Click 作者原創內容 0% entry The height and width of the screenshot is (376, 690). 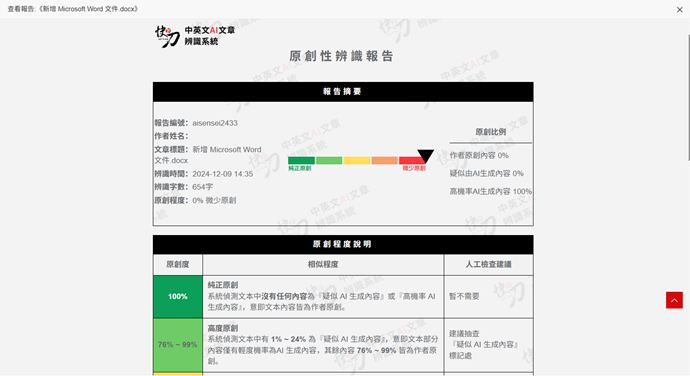[x=479, y=155]
